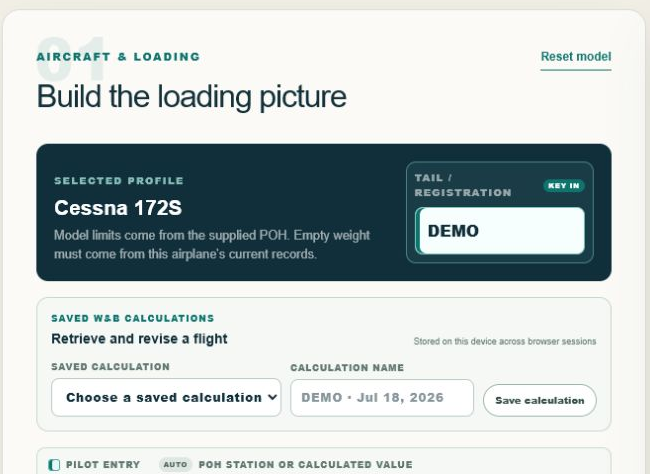Click the Calculation Name input field
Image resolution: width=650 pixels, height=474 pixels.
point(382,398)
